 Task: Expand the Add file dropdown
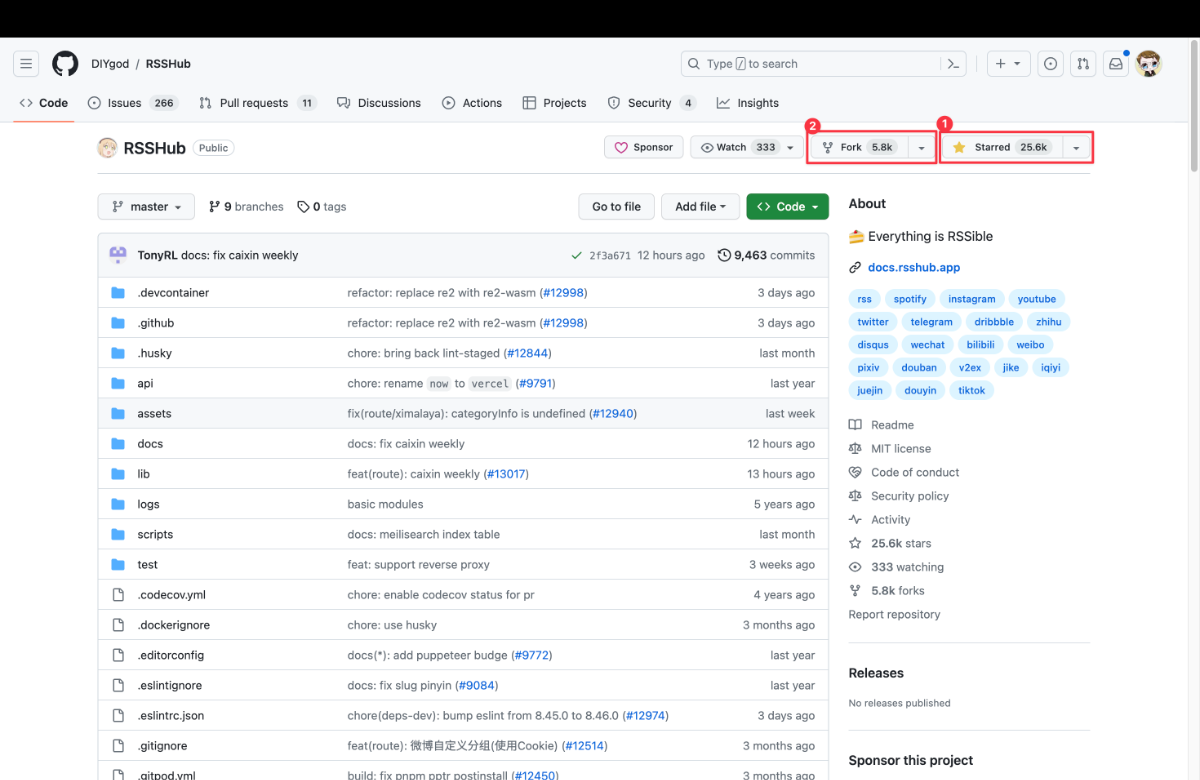click(x=700, y=207)
